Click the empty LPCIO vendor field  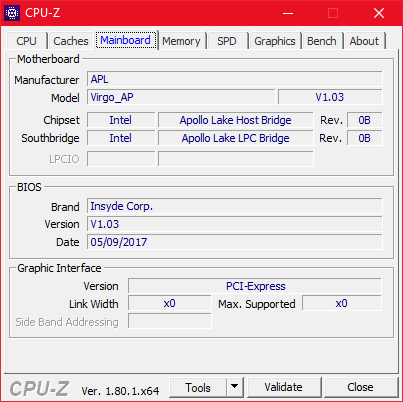click(121, 159)
